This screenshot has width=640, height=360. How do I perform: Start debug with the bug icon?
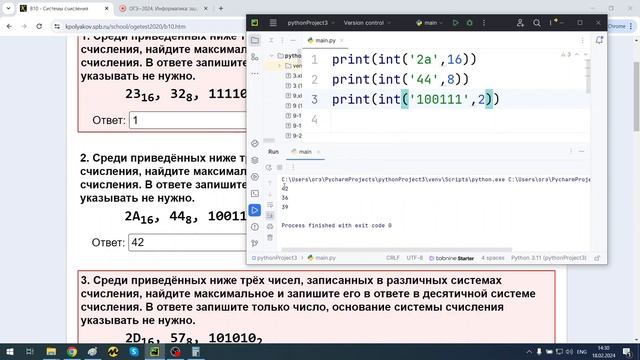(470, 23)
